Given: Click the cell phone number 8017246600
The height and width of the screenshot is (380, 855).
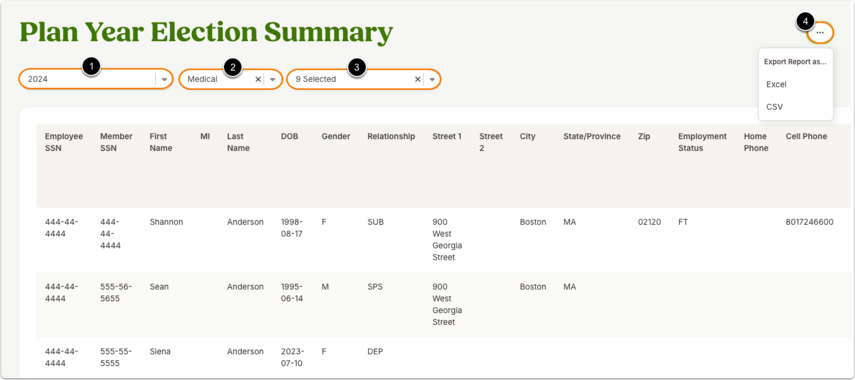Looking at the screenshot, I should pos(809,222).
